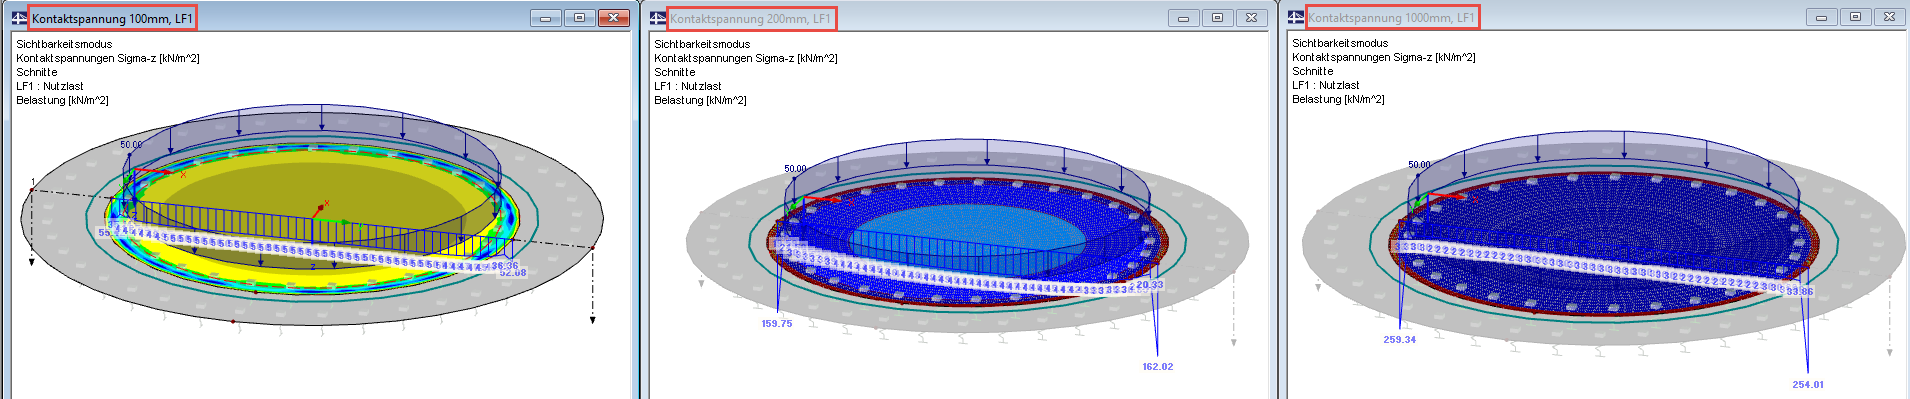Click the 50.00 load value in 200mm window
1910x399 pixels.
tap(795, 169)
